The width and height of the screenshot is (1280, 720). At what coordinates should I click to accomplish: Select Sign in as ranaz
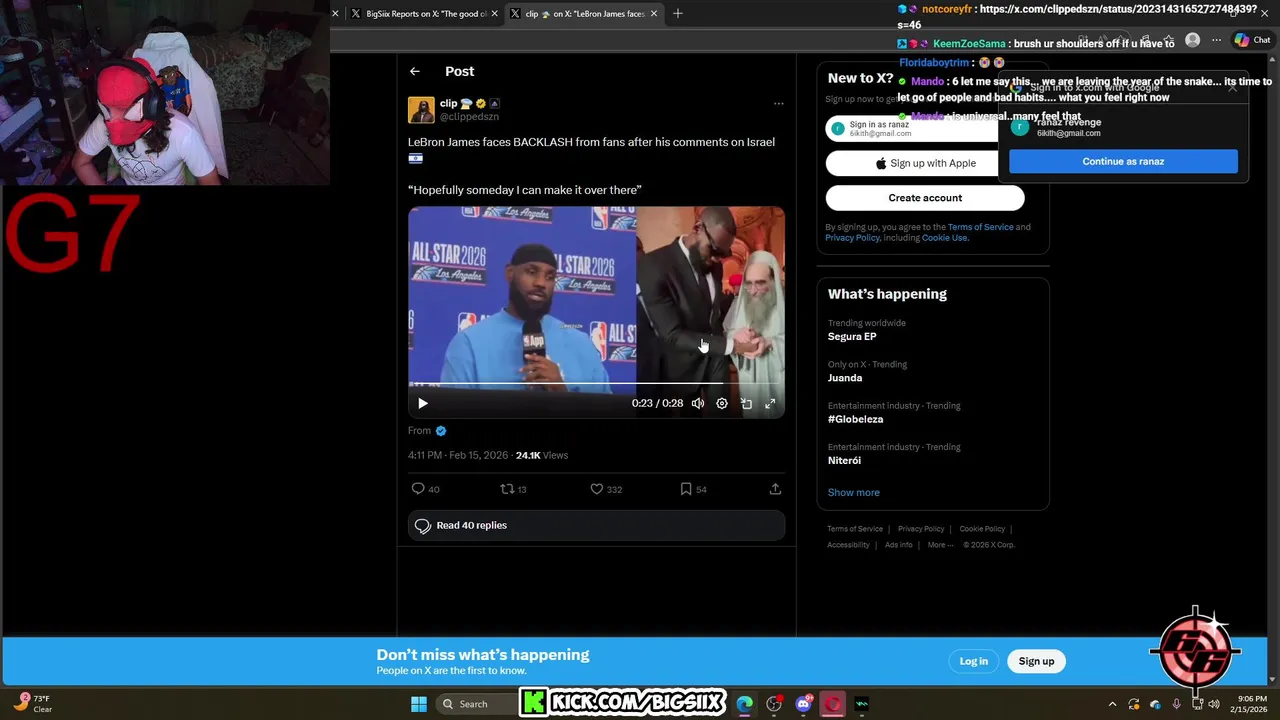pyautogui.click(x=910, y=128)
